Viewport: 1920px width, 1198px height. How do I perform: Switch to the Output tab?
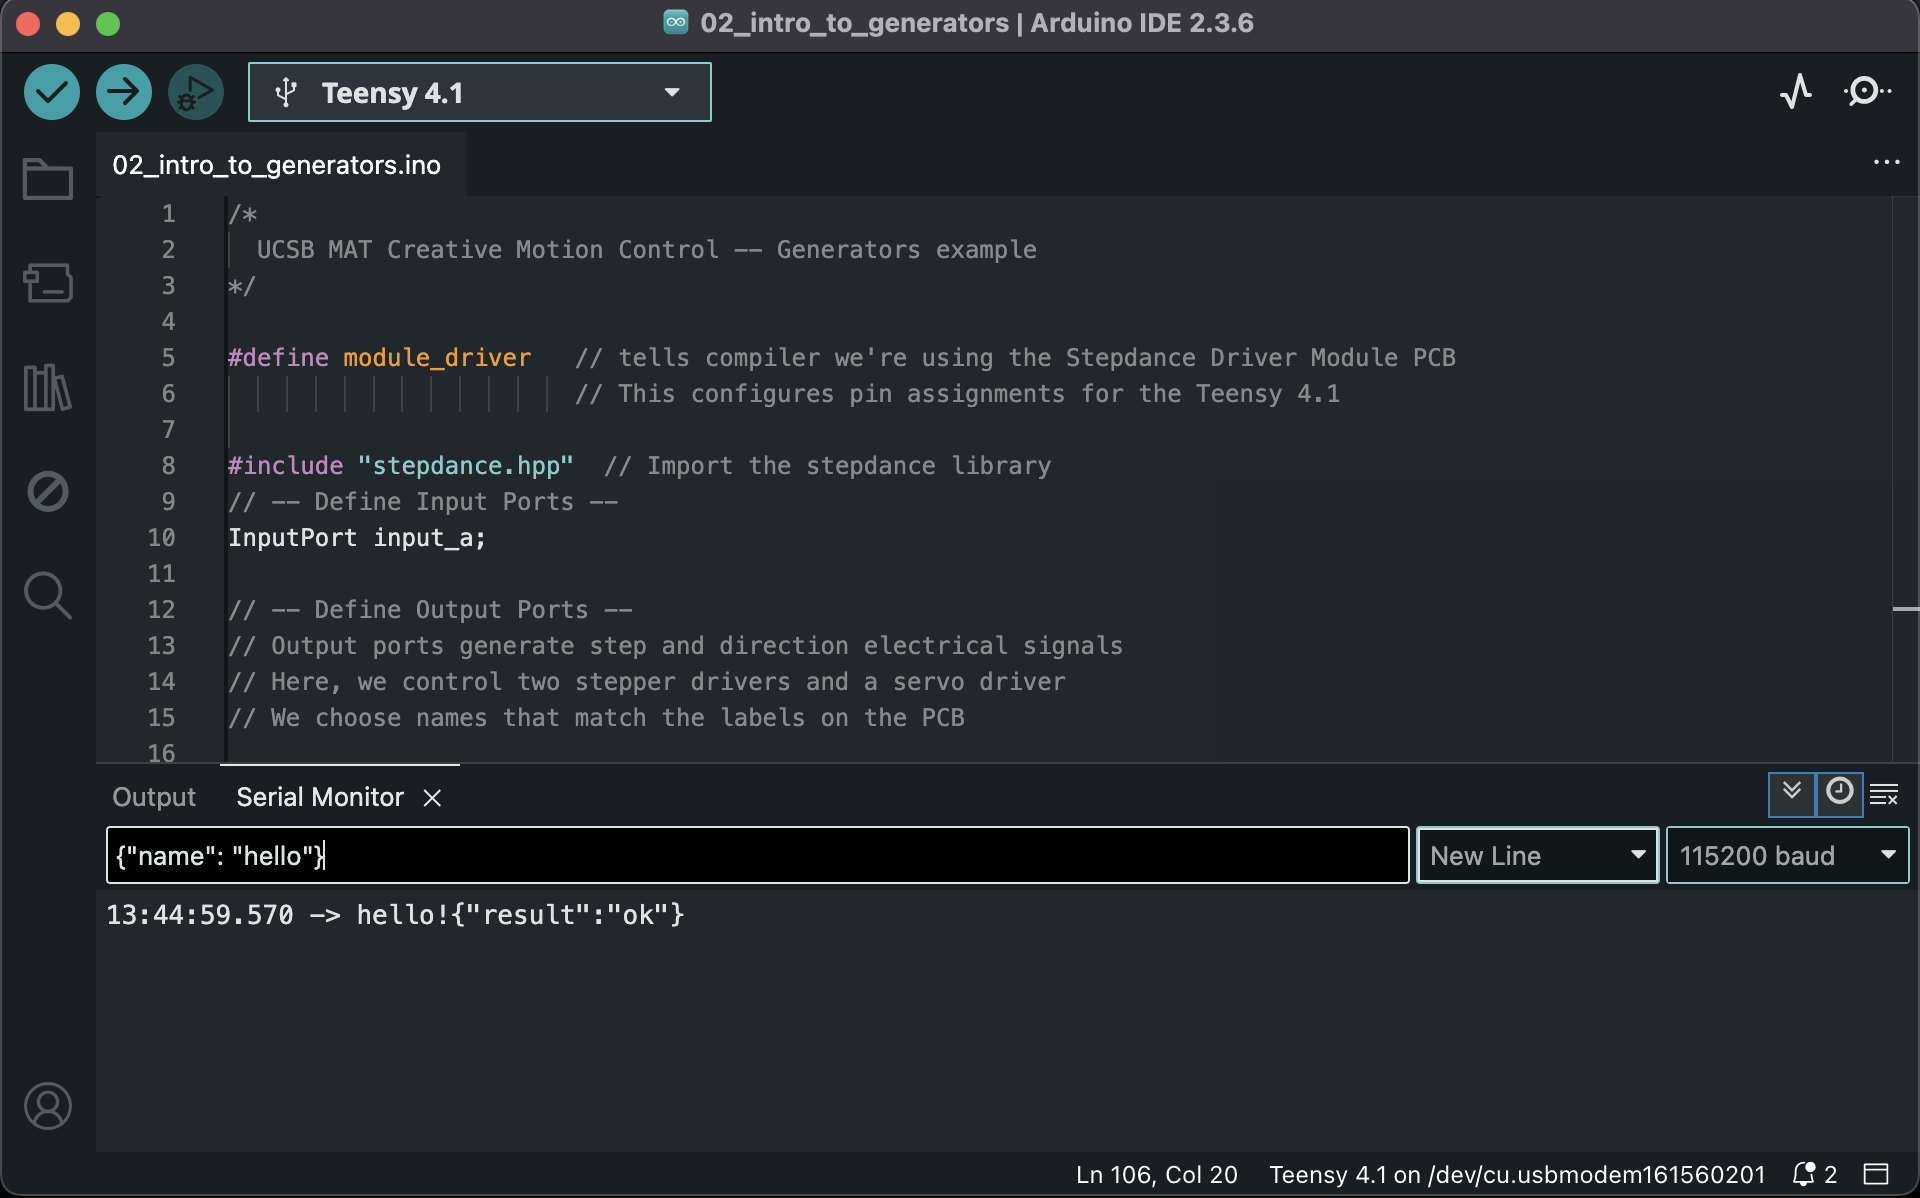tap(154, 797)
